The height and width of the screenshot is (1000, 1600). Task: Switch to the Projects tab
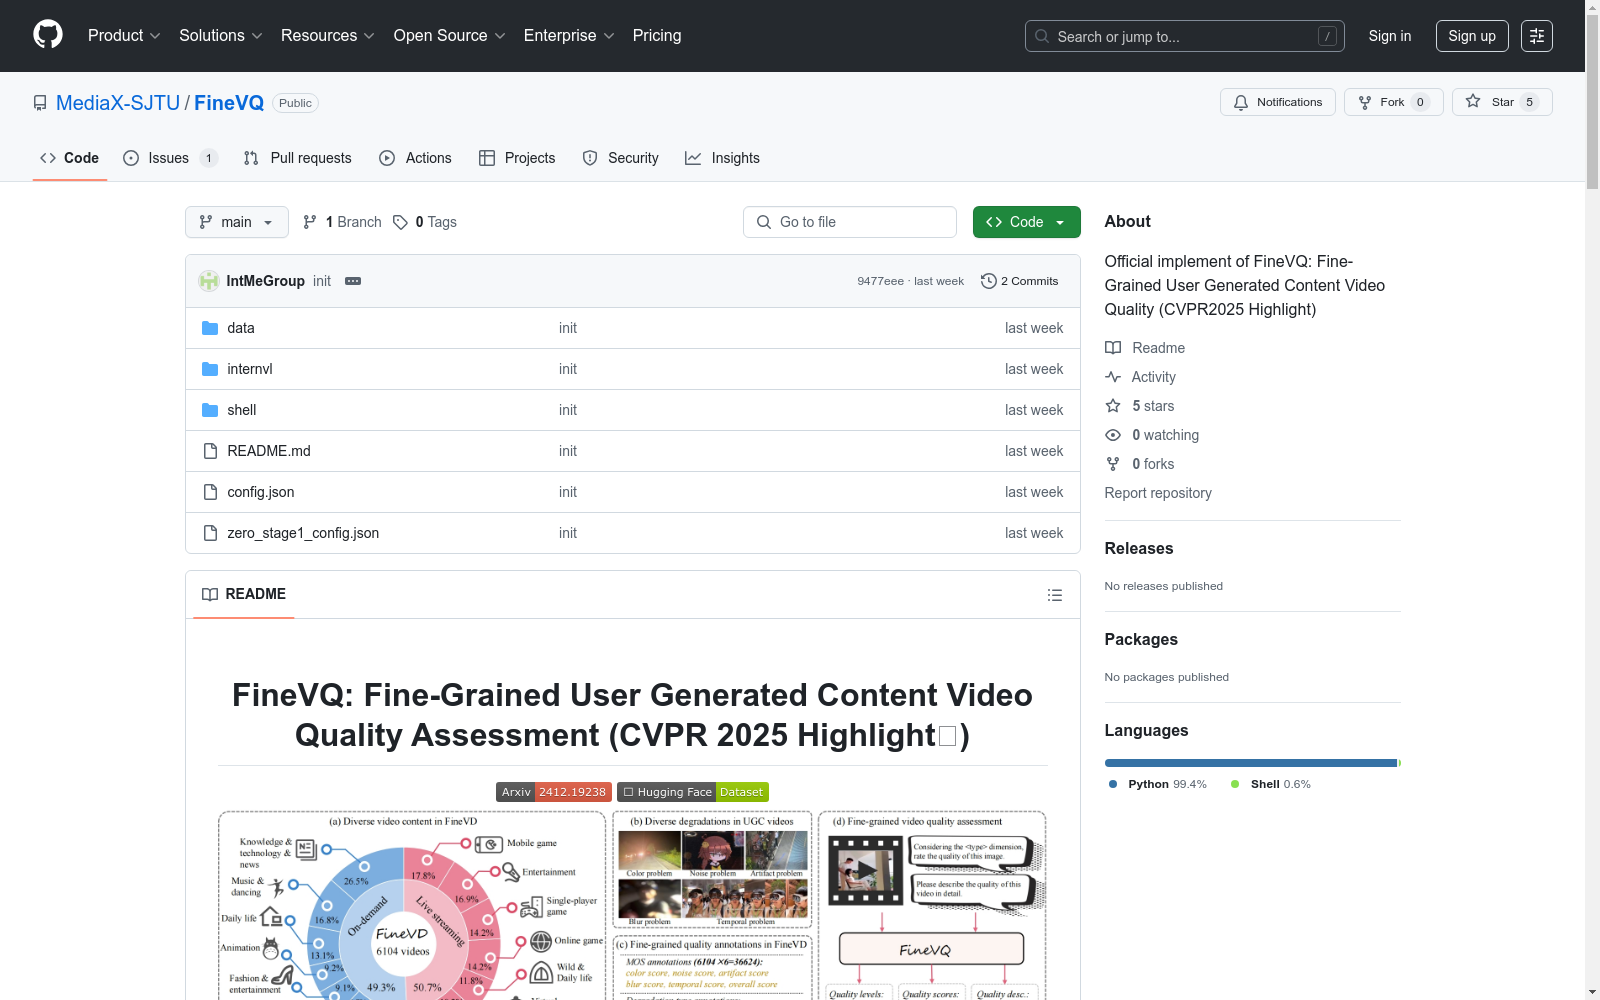click(x=517, y=158)
